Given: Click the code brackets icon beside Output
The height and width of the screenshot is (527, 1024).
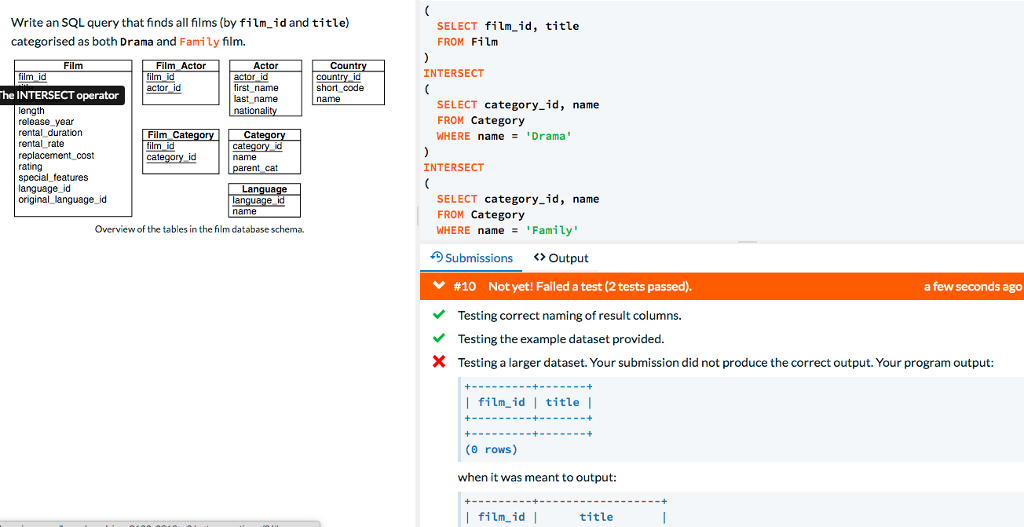Looking at the screenshot, I should point(539,258).
